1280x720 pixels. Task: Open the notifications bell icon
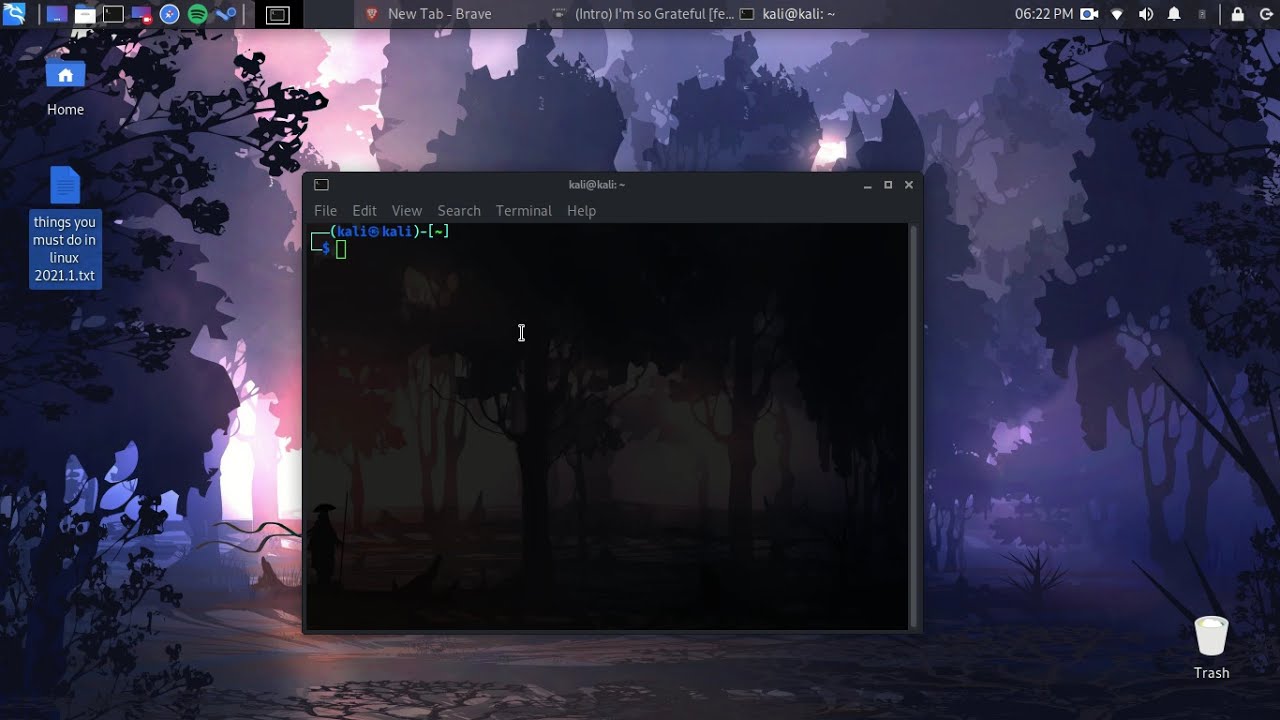[1174, 14]
